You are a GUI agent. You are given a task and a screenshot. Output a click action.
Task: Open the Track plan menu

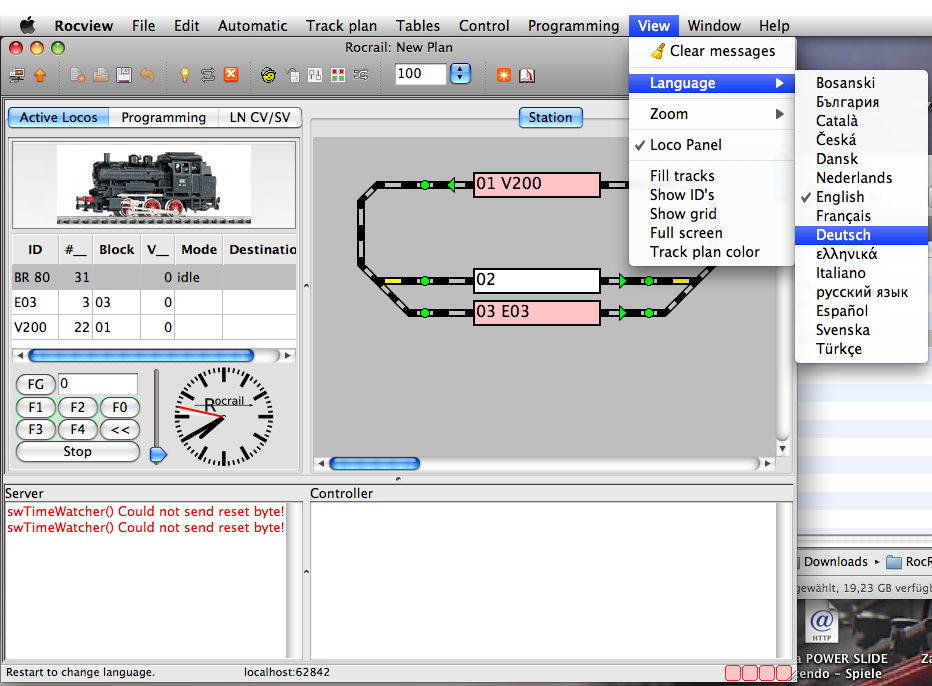(x=341, y=26)
